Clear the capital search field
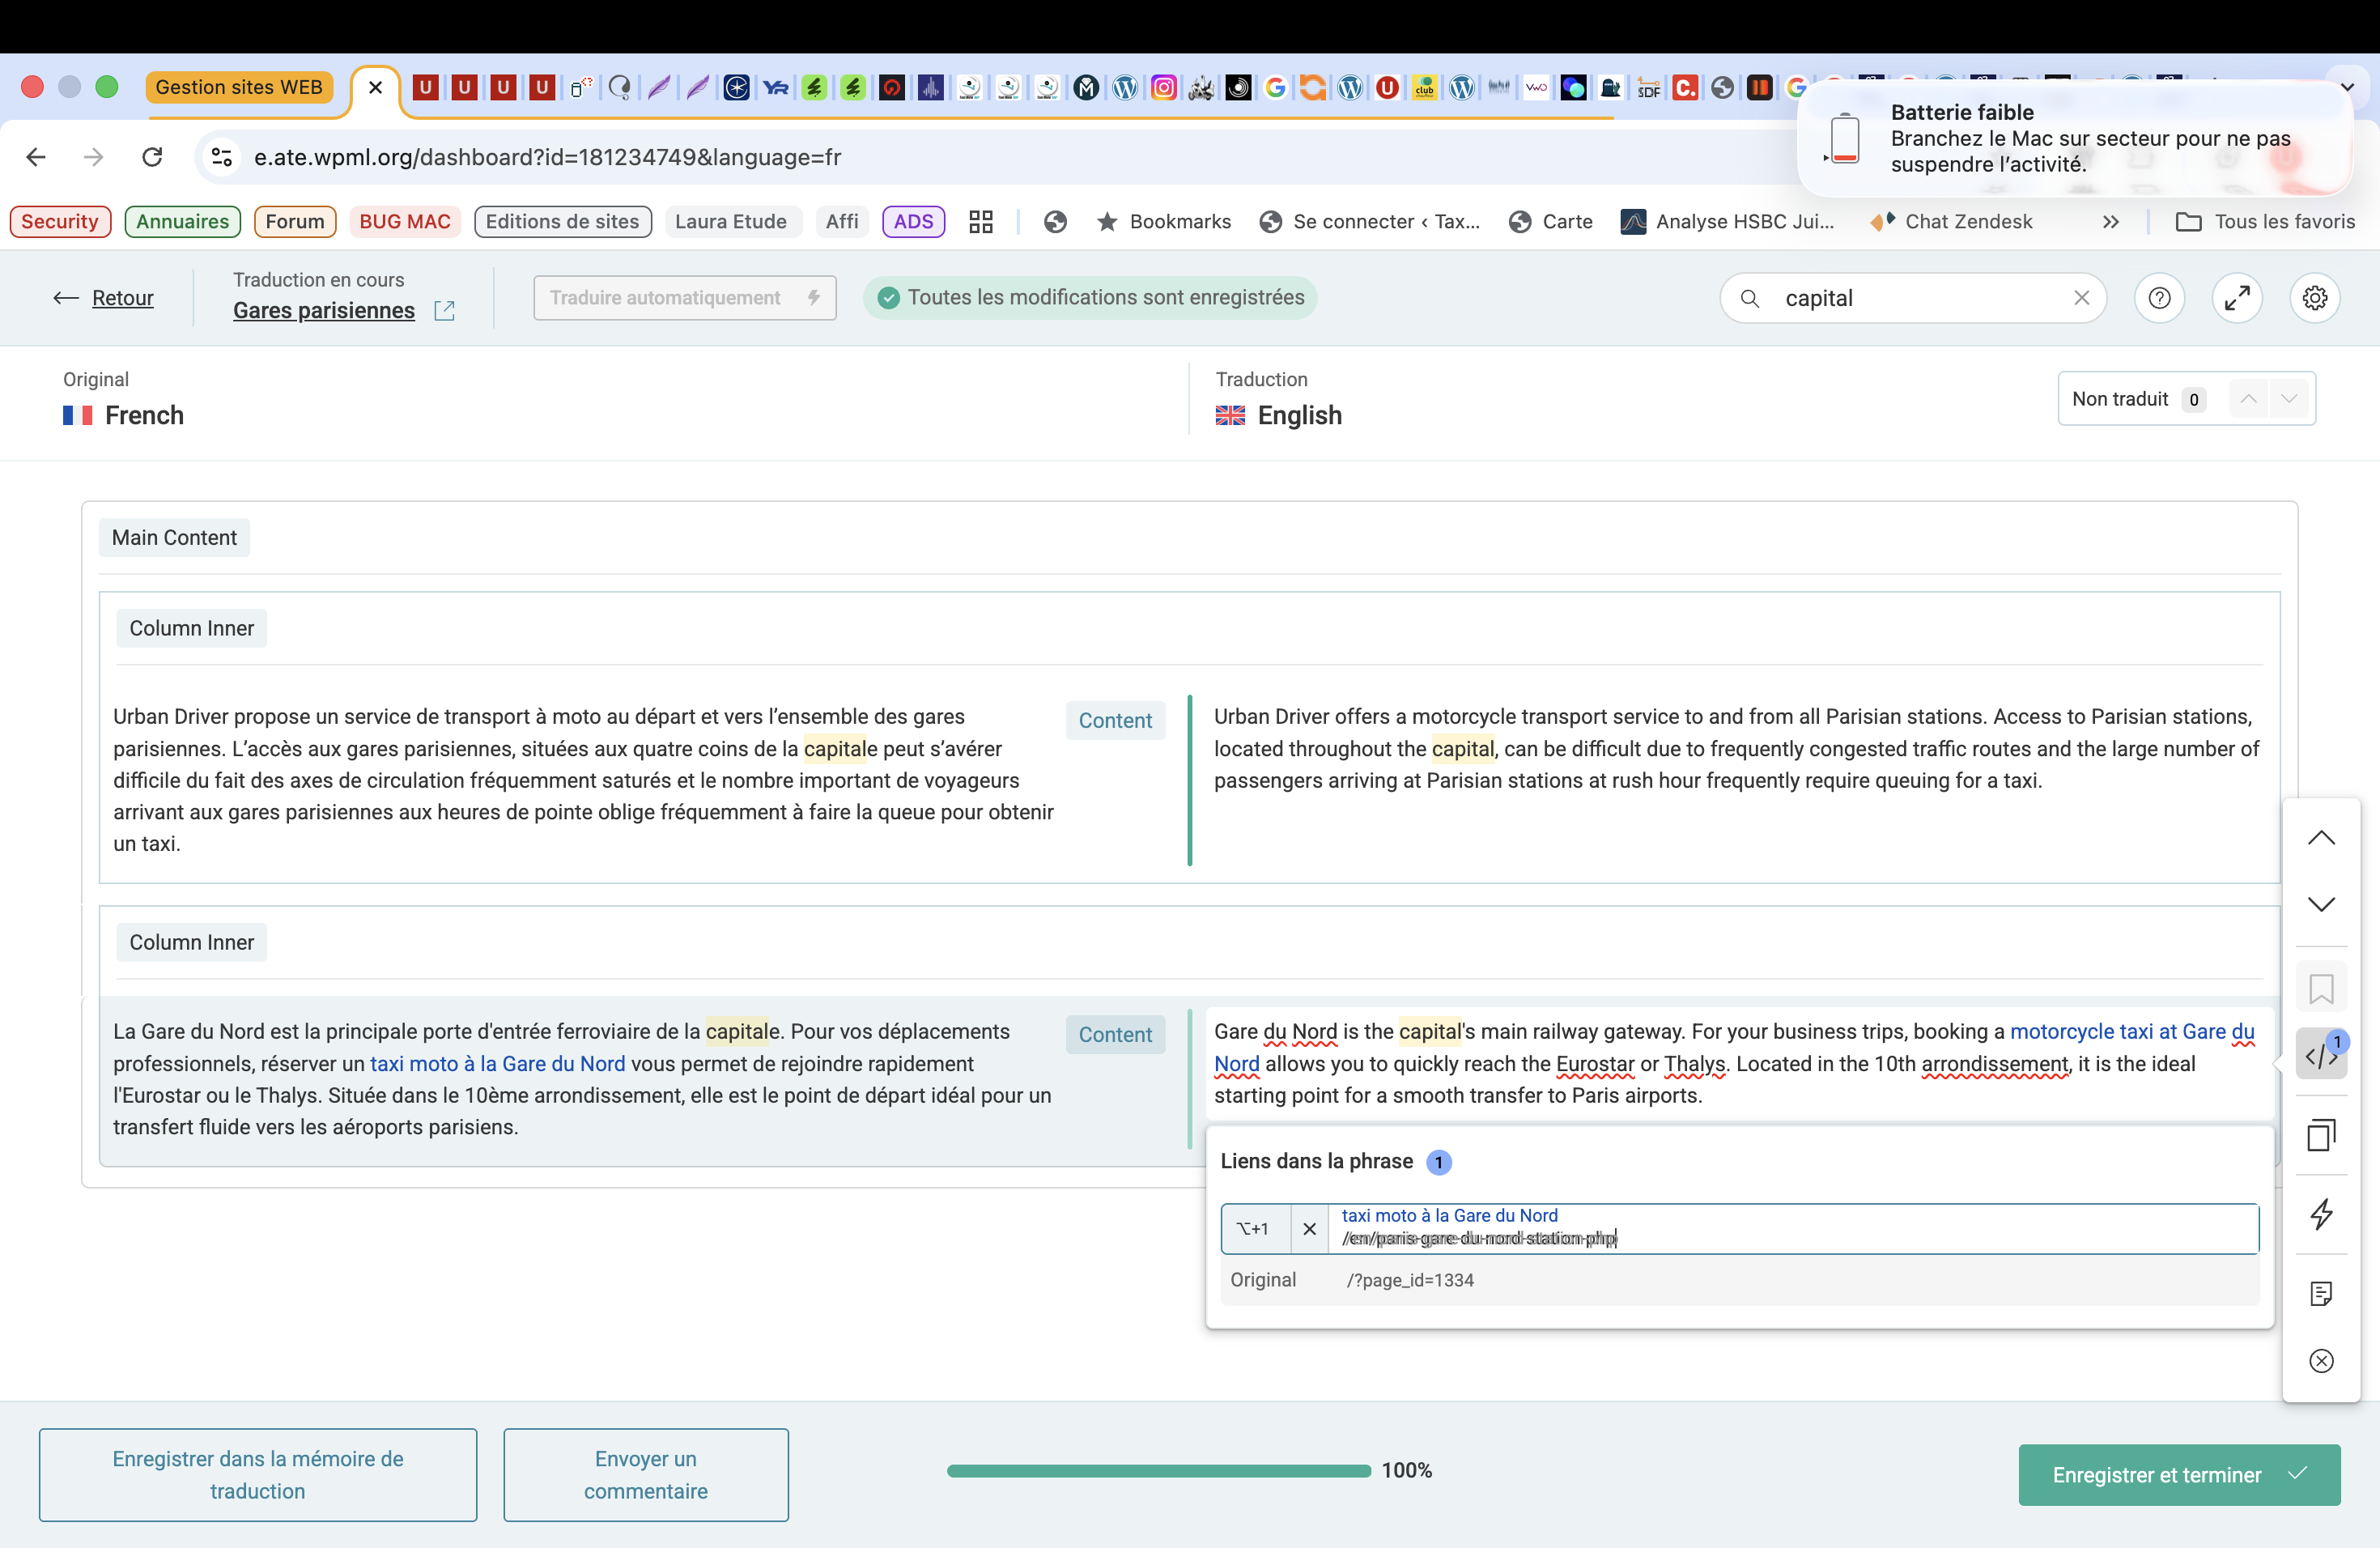2380x1548 pixels. (x=2081, y=298)
